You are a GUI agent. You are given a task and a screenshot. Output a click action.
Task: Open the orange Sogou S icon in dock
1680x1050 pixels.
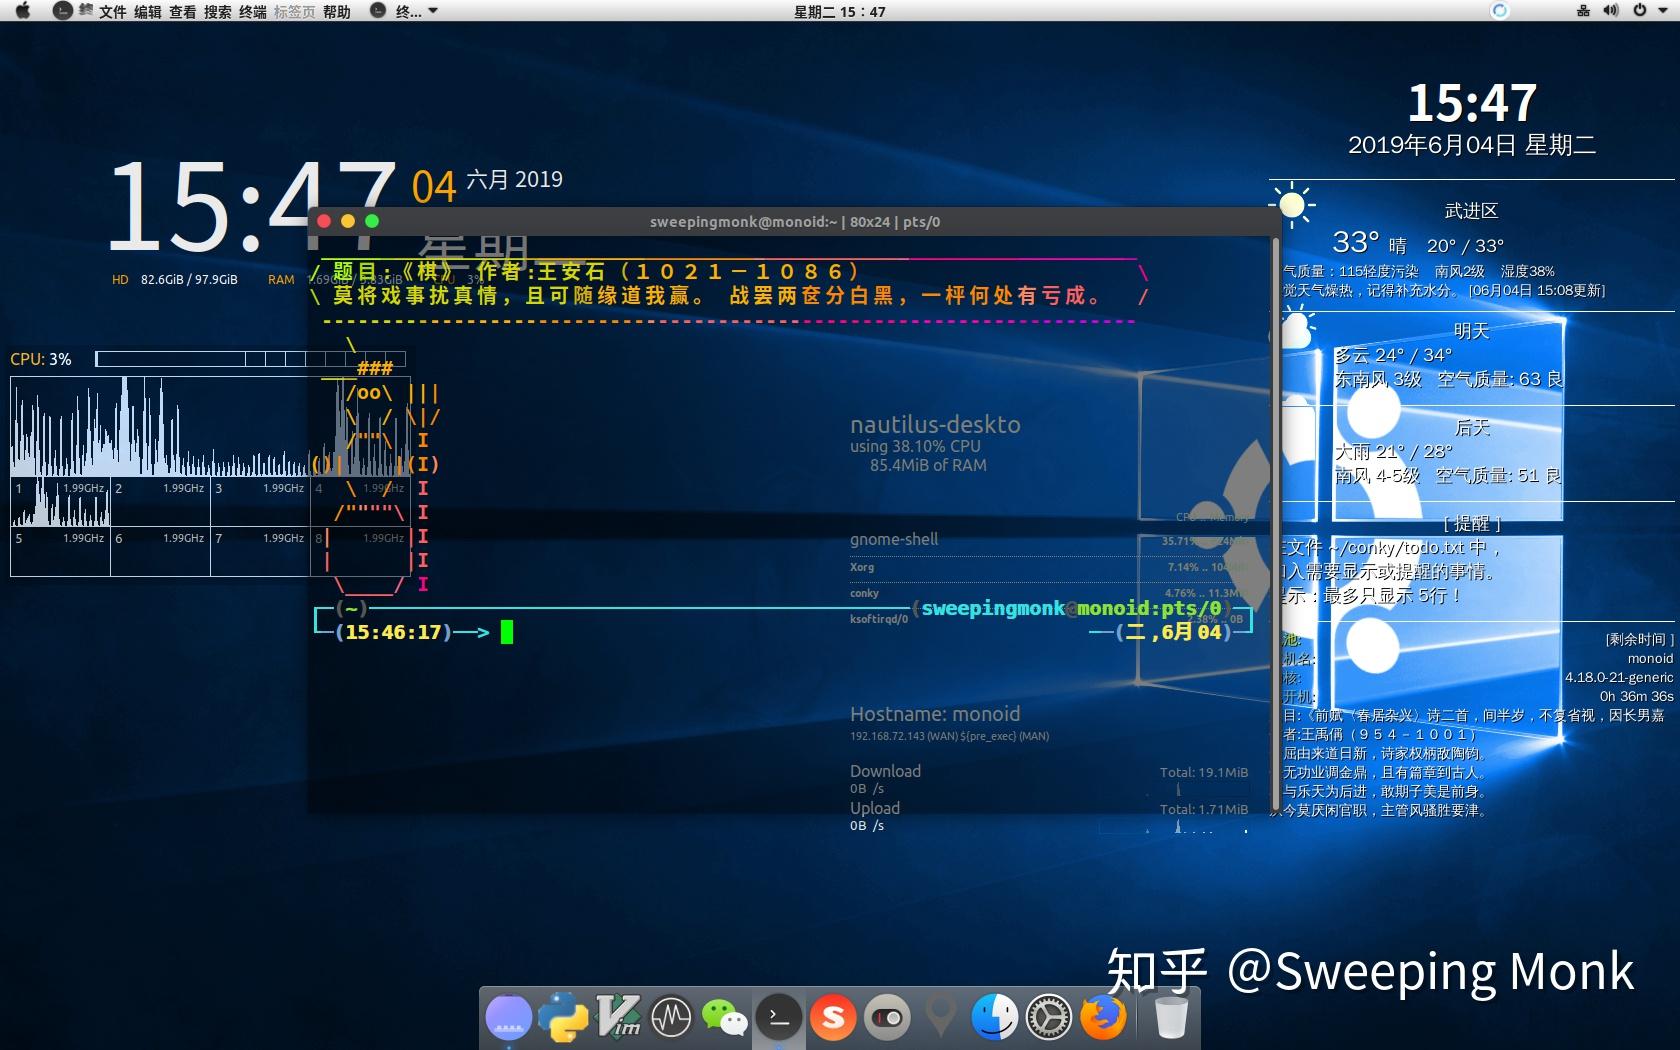pyautogui.click(x=833, y=1019)
